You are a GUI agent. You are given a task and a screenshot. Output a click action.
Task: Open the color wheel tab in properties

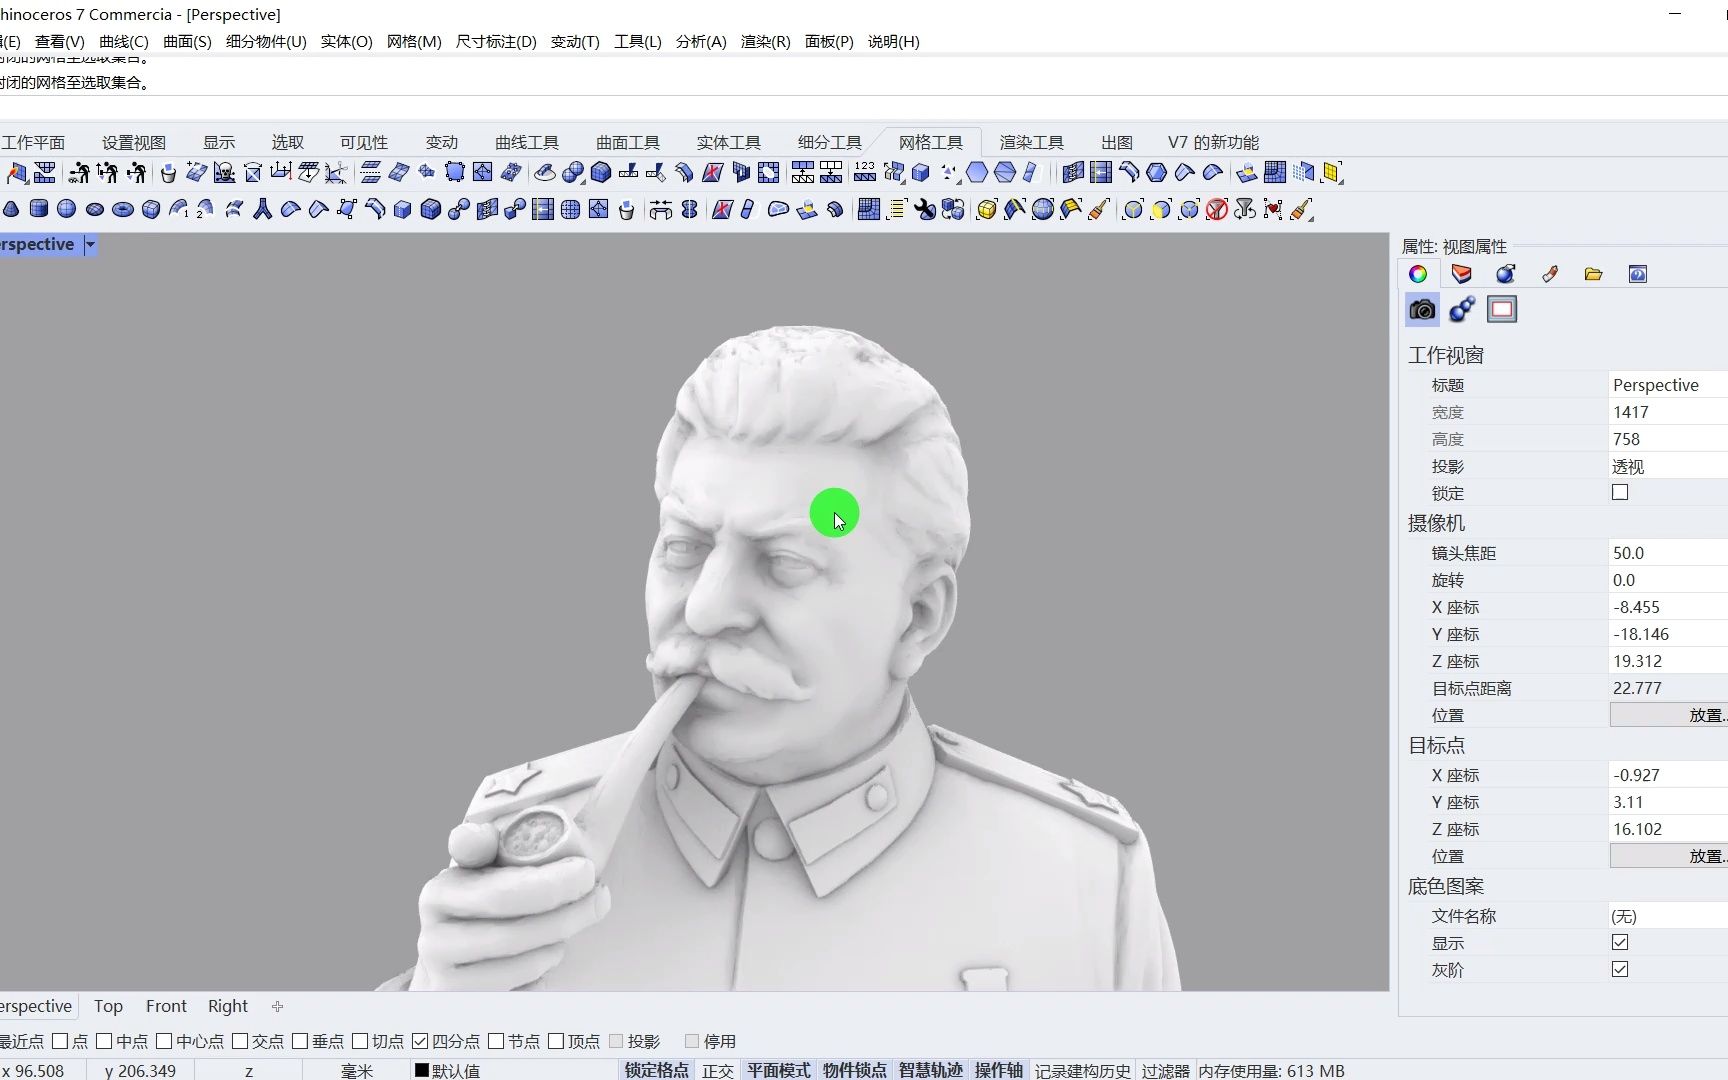pos(1417,273)
